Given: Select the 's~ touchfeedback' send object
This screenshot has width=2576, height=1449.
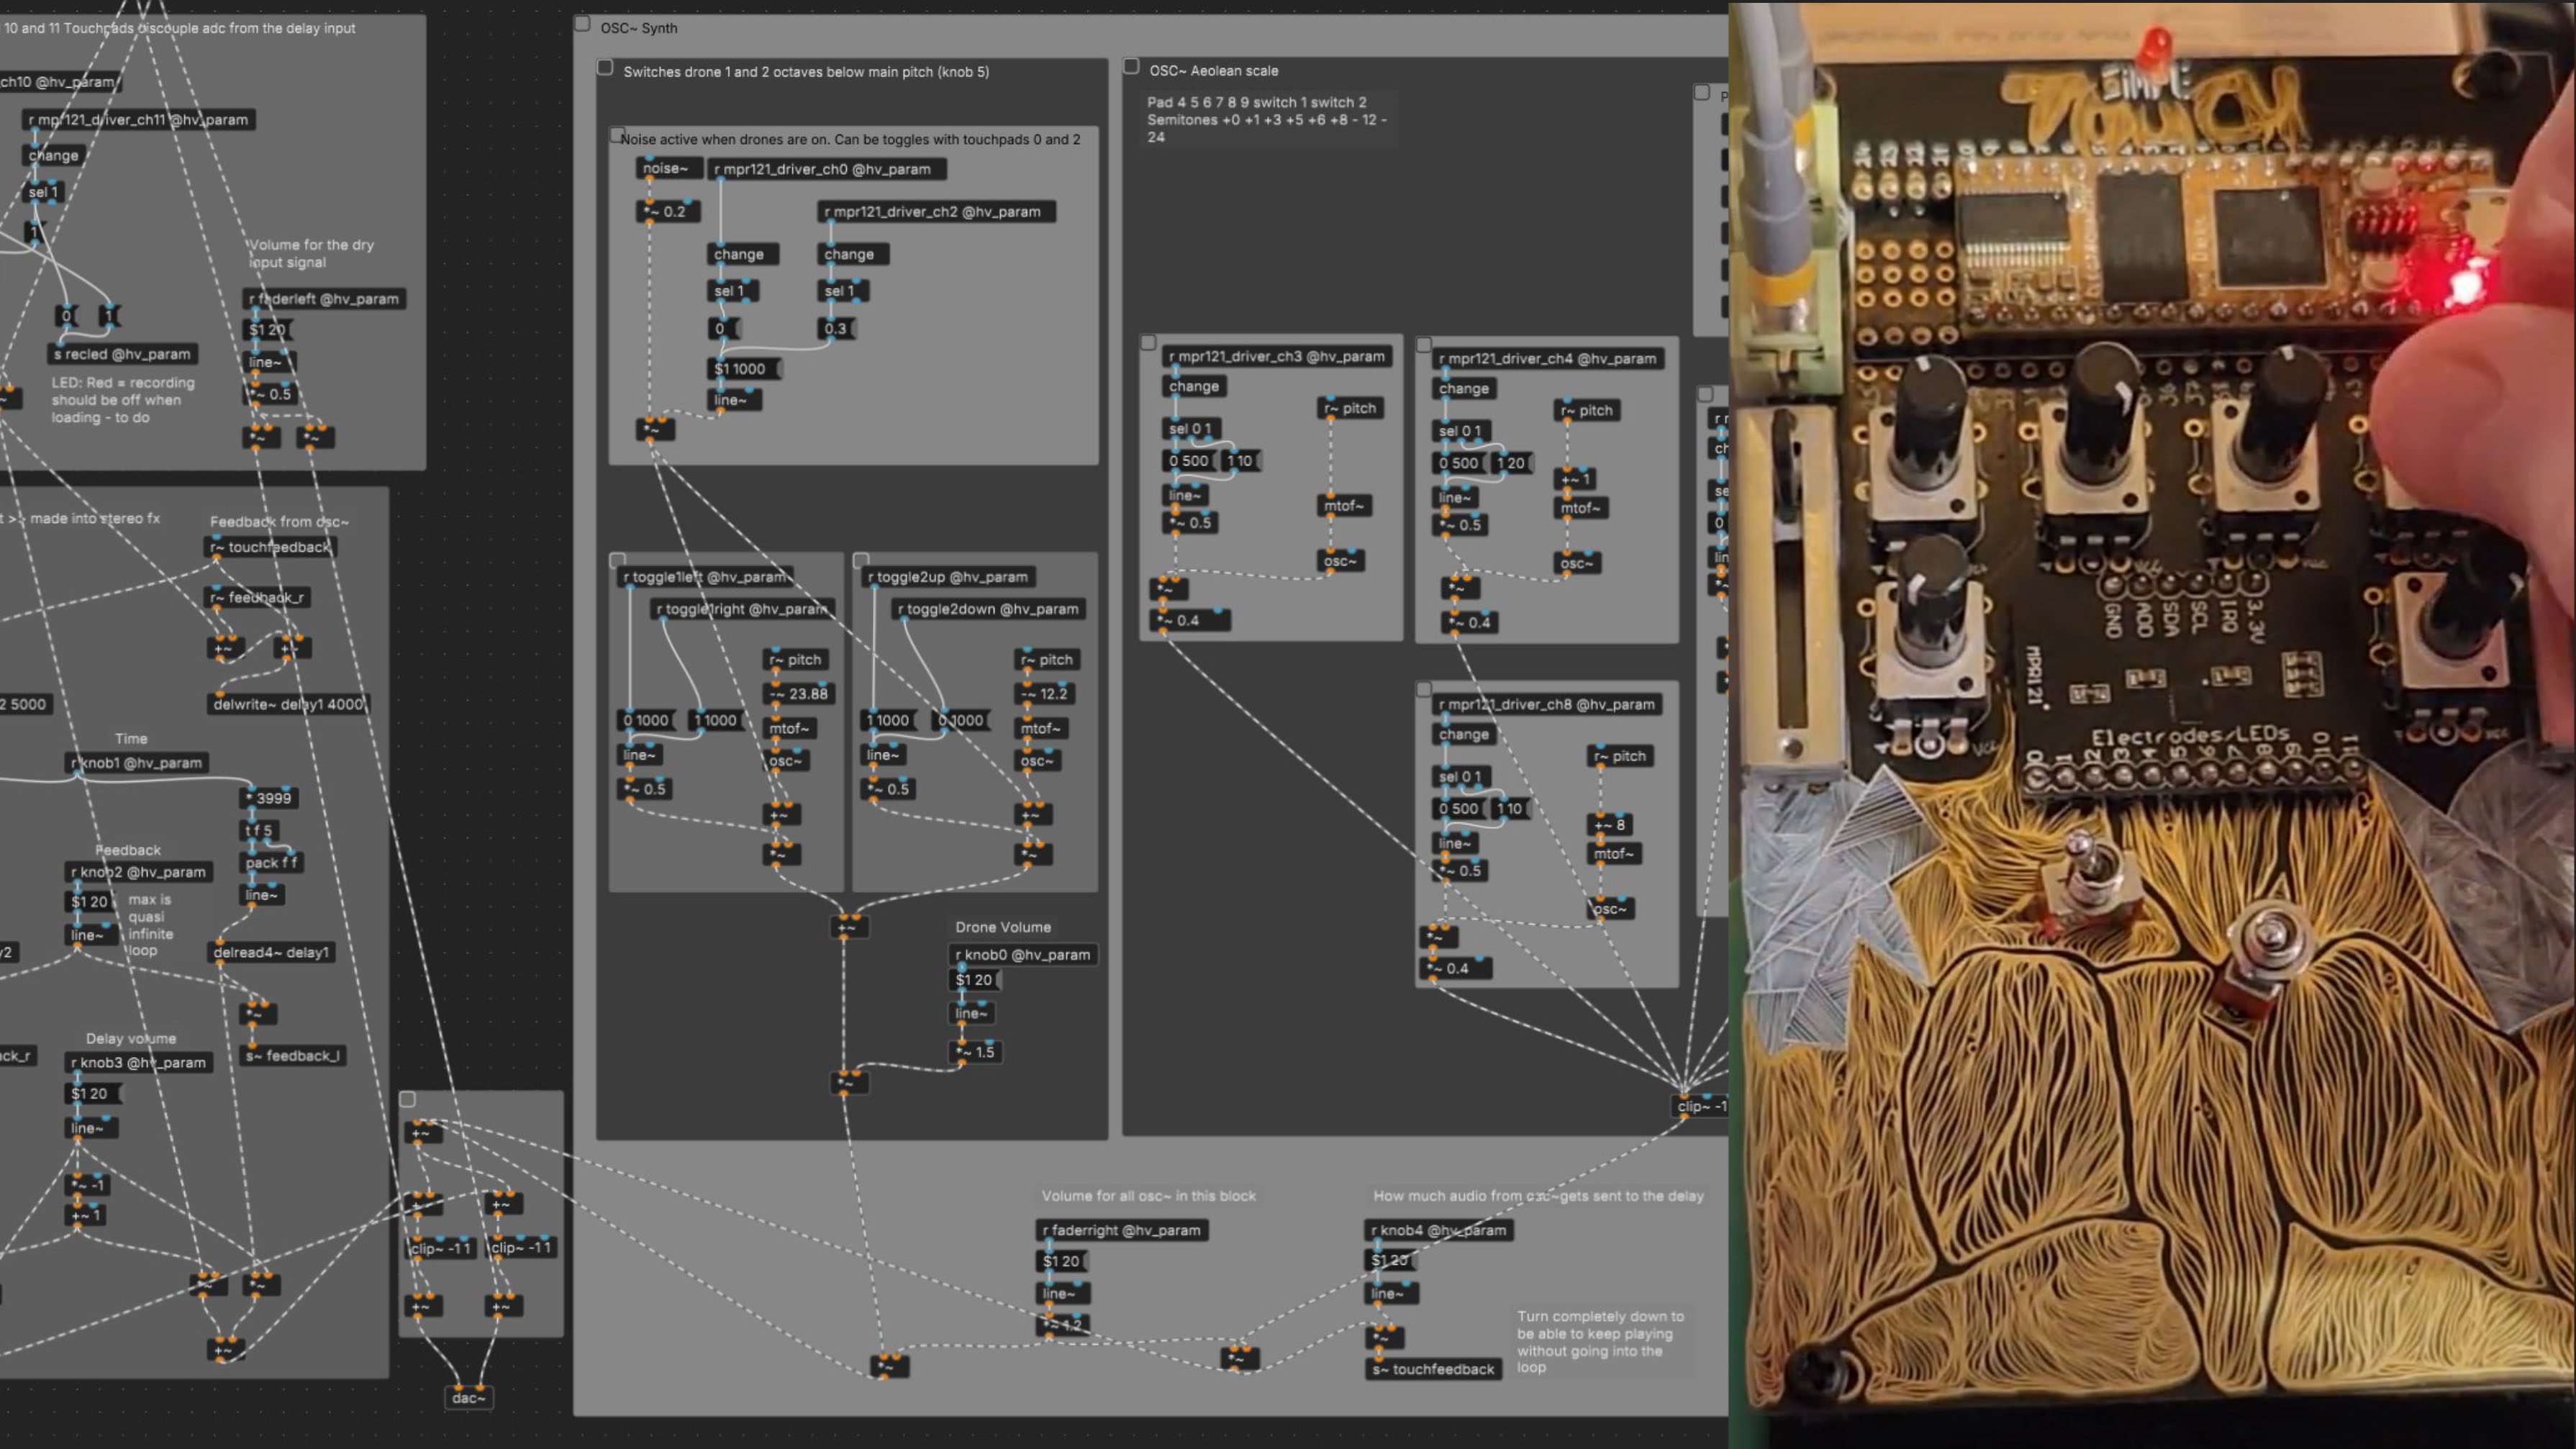Looking at the screenshot, I should 1433,1370.
